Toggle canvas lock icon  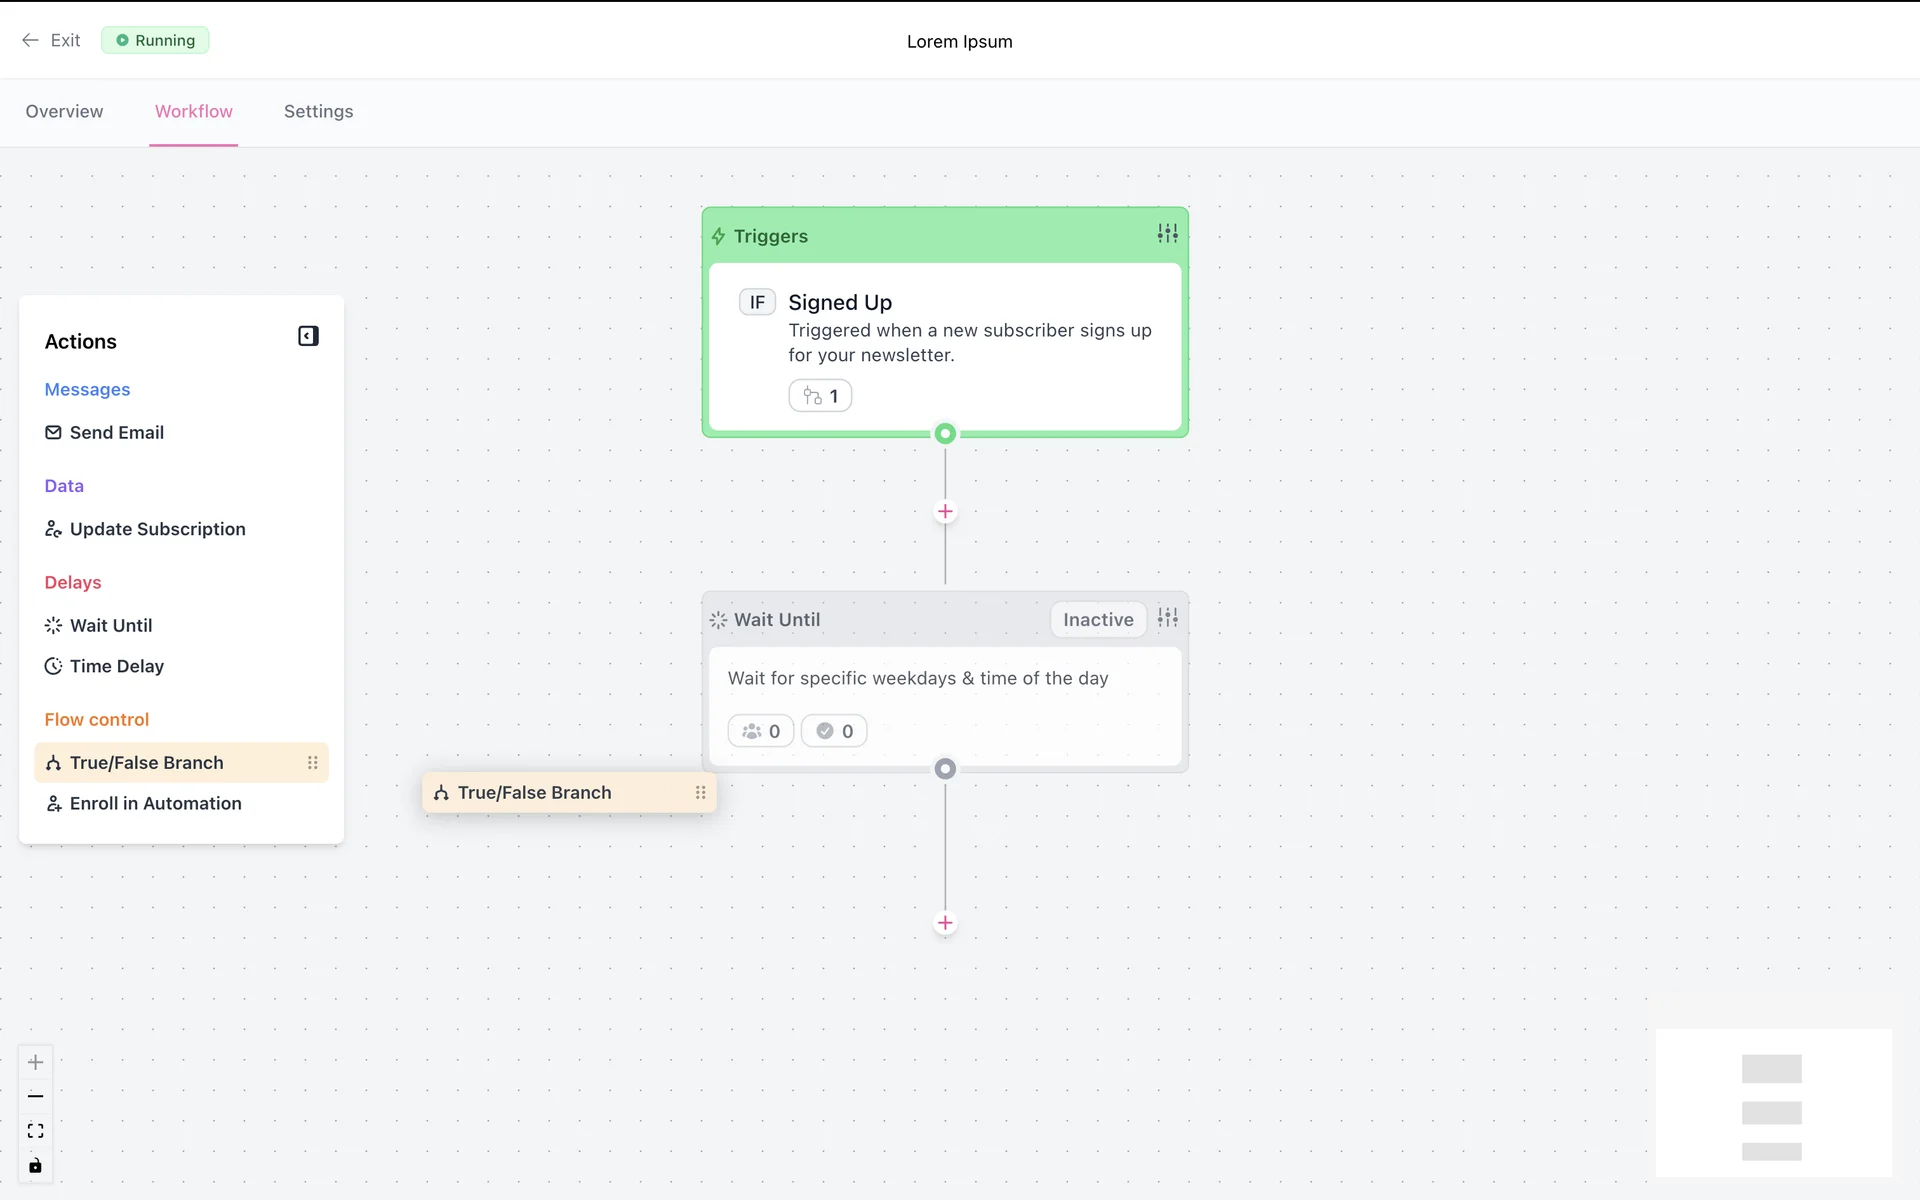[35, 1166]
